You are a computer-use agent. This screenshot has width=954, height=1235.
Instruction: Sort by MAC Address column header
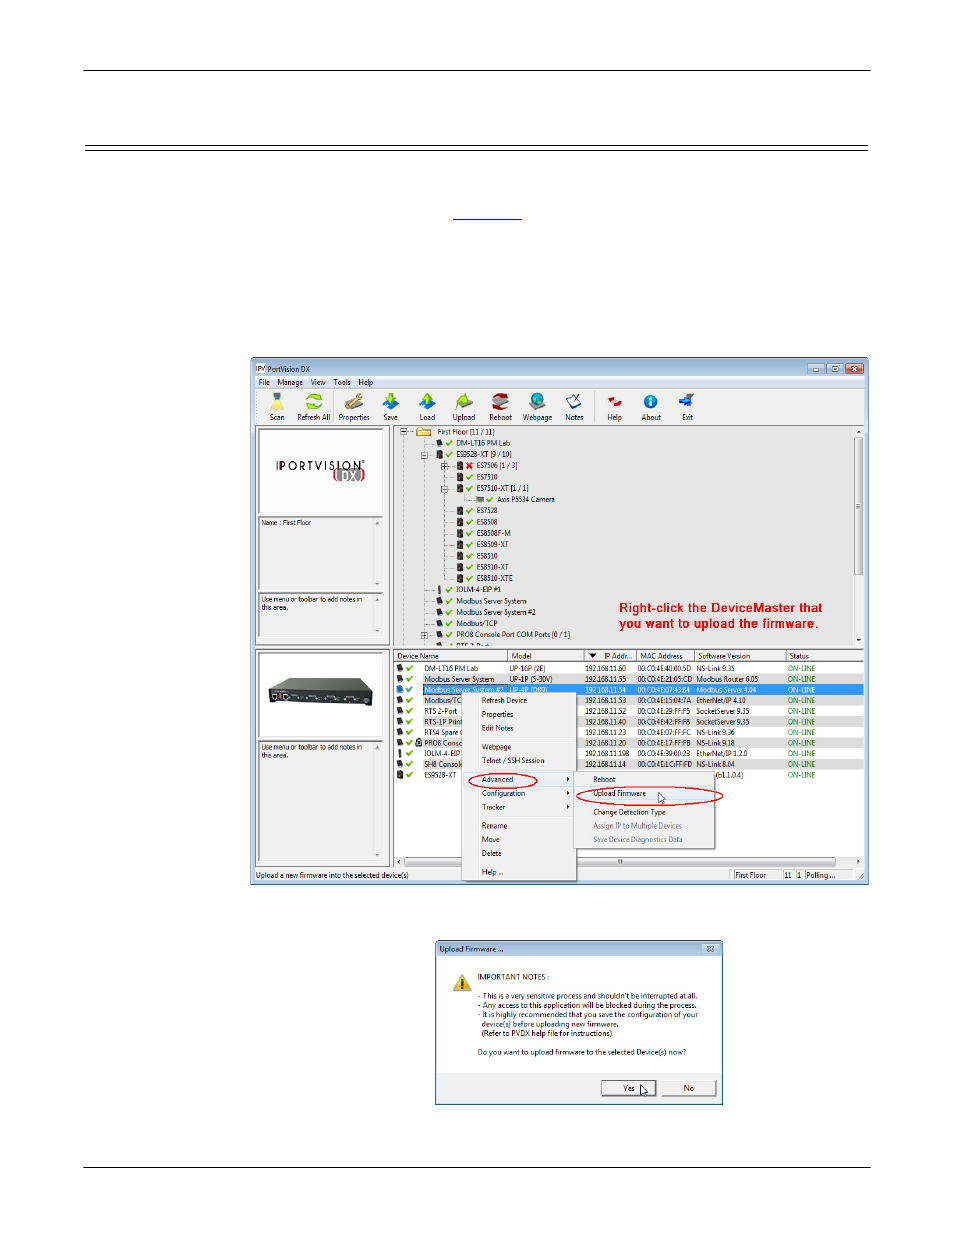665,657
